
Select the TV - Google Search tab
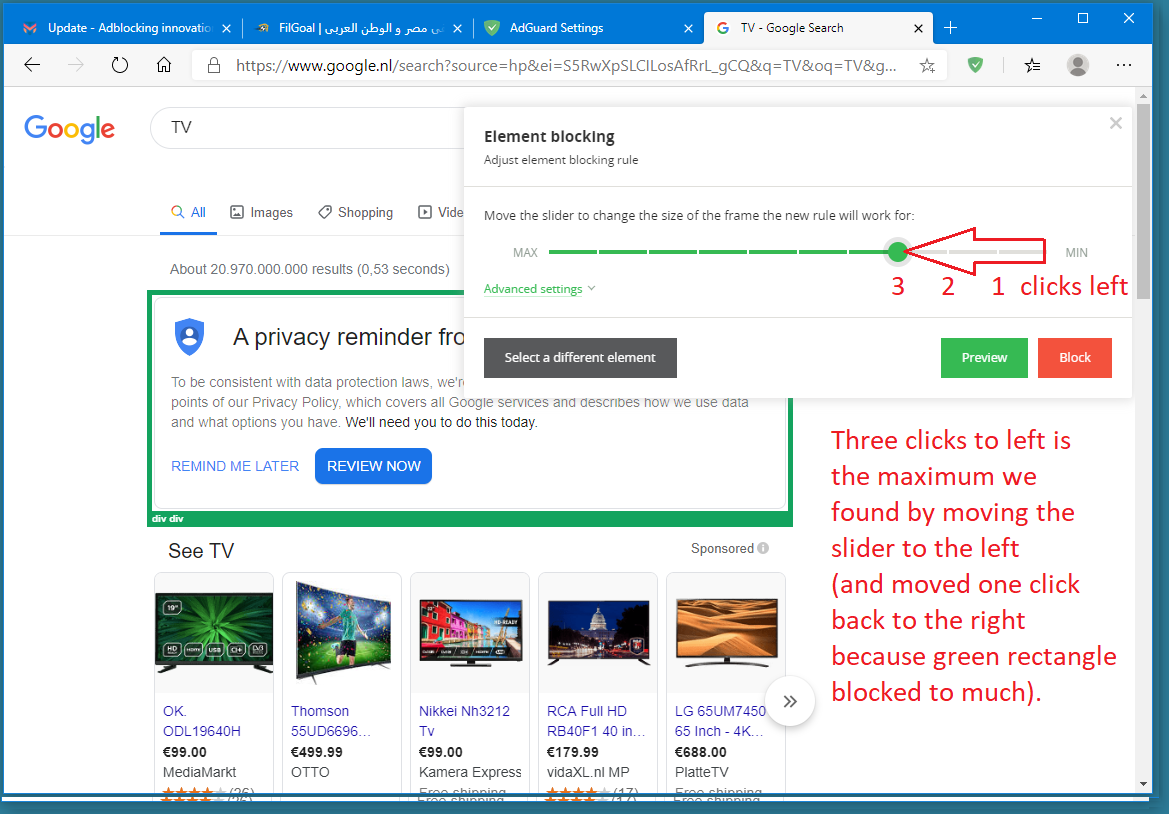point(817,28)
